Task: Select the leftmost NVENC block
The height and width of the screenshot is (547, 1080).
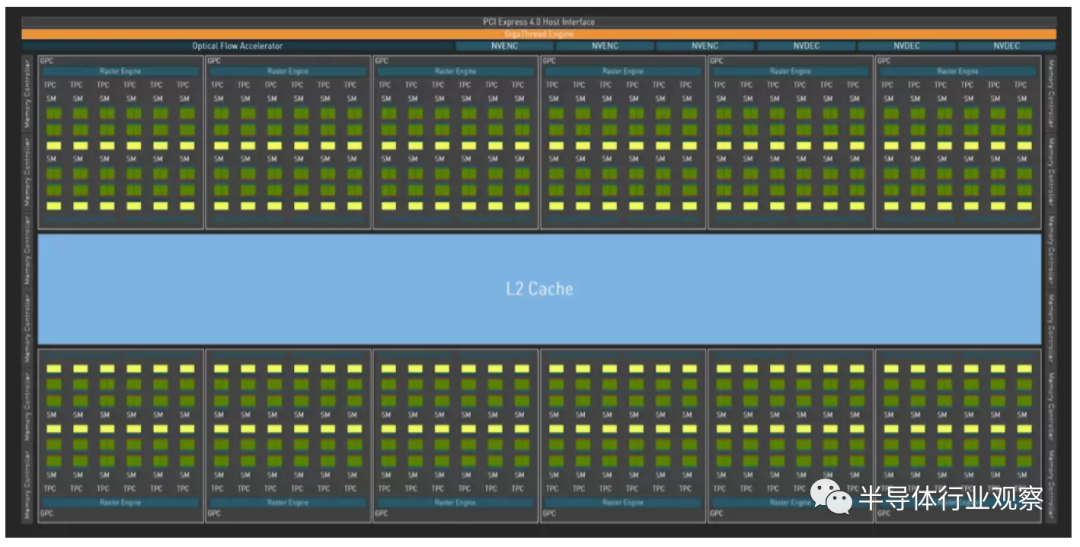Action: tap(504, 46)
